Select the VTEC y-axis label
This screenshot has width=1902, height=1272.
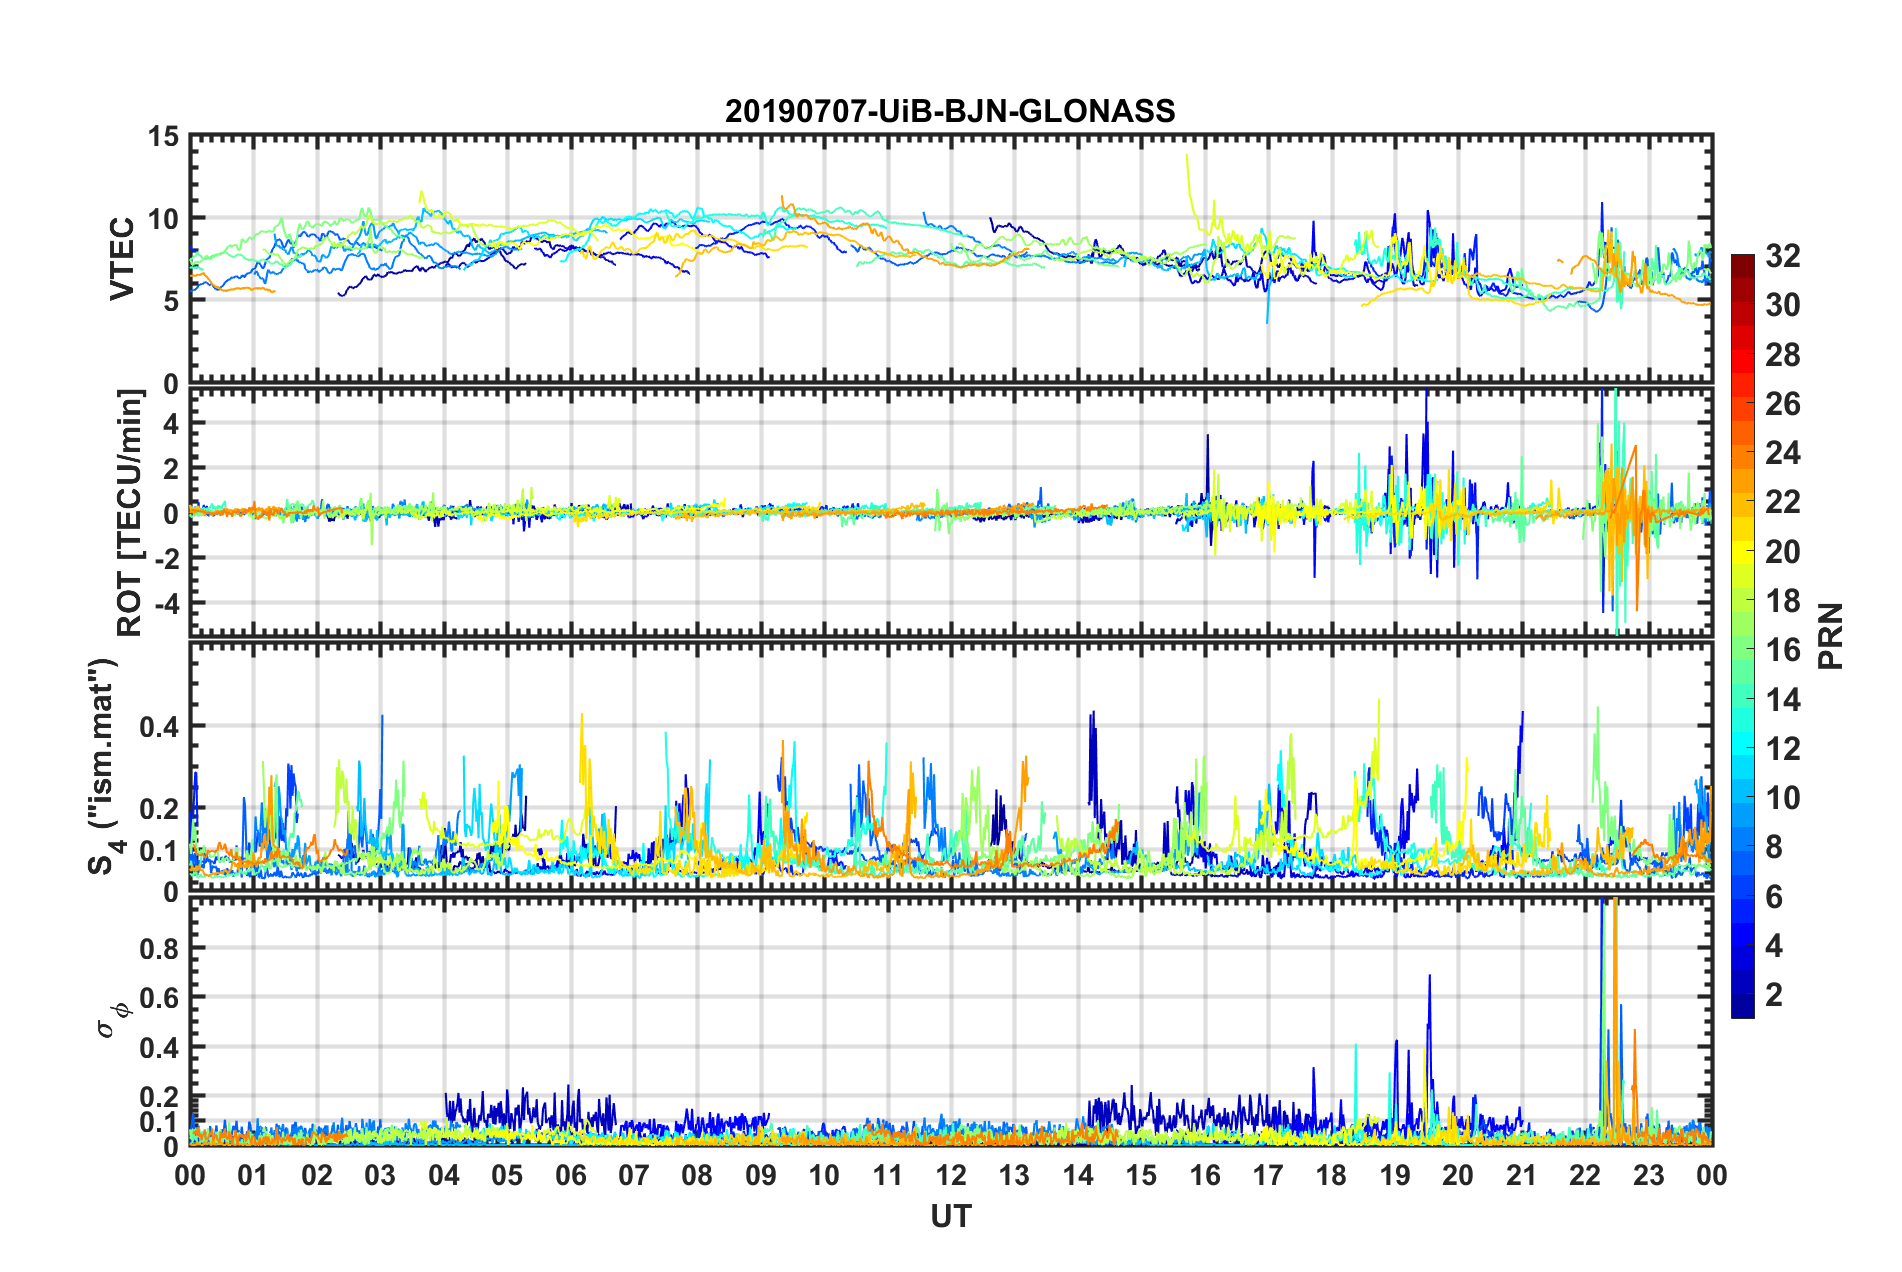coord(122,258)
